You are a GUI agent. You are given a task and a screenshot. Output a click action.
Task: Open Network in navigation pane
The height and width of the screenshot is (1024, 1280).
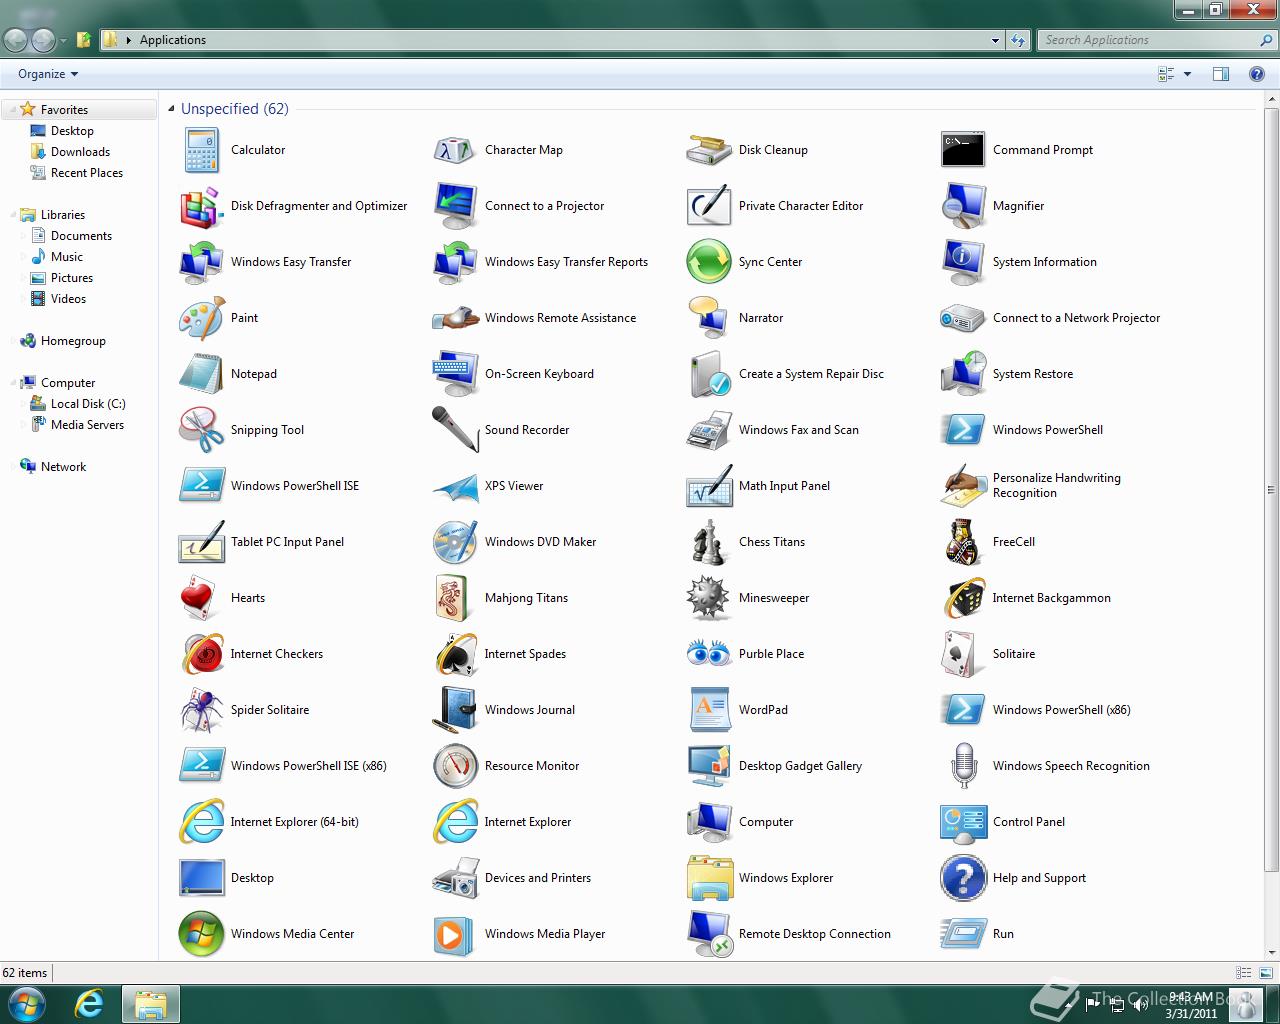click(63, 467)
